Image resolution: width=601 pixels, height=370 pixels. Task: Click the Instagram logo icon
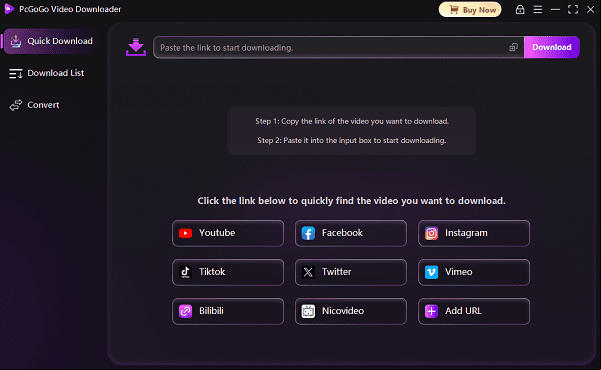[431, 233]
